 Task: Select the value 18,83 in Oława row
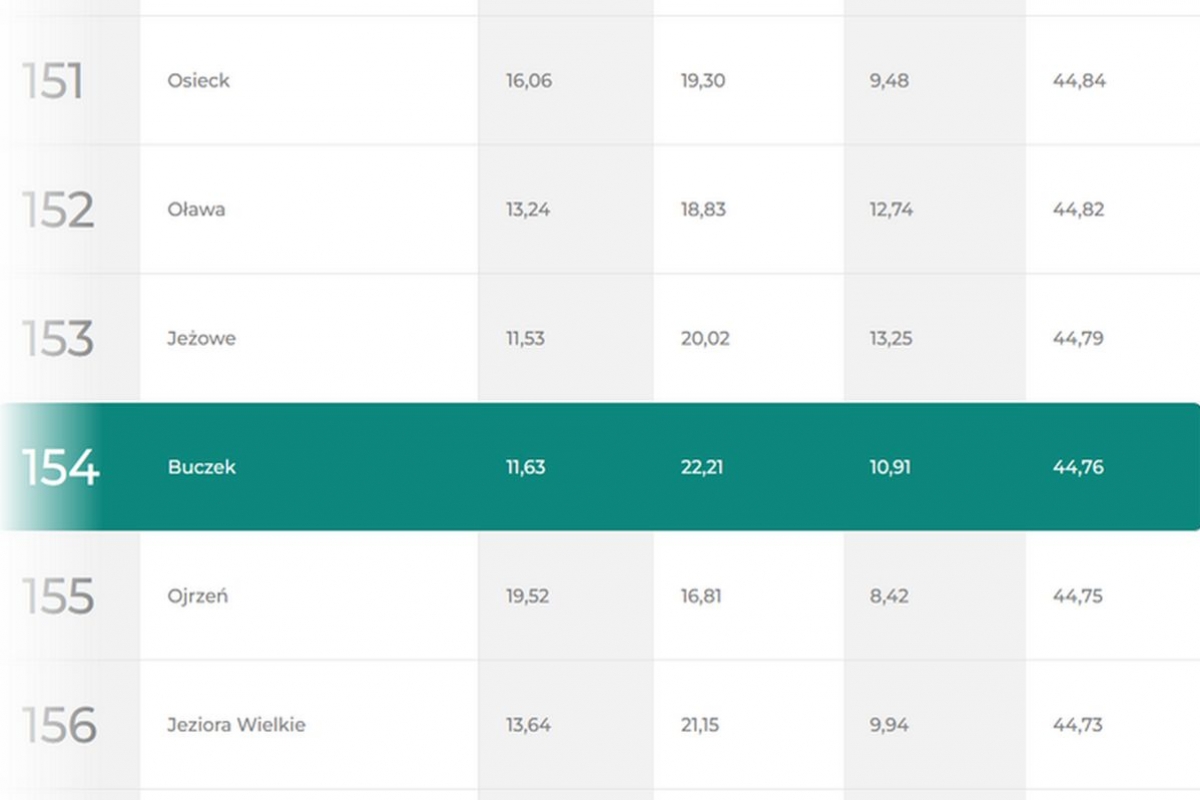703,210
